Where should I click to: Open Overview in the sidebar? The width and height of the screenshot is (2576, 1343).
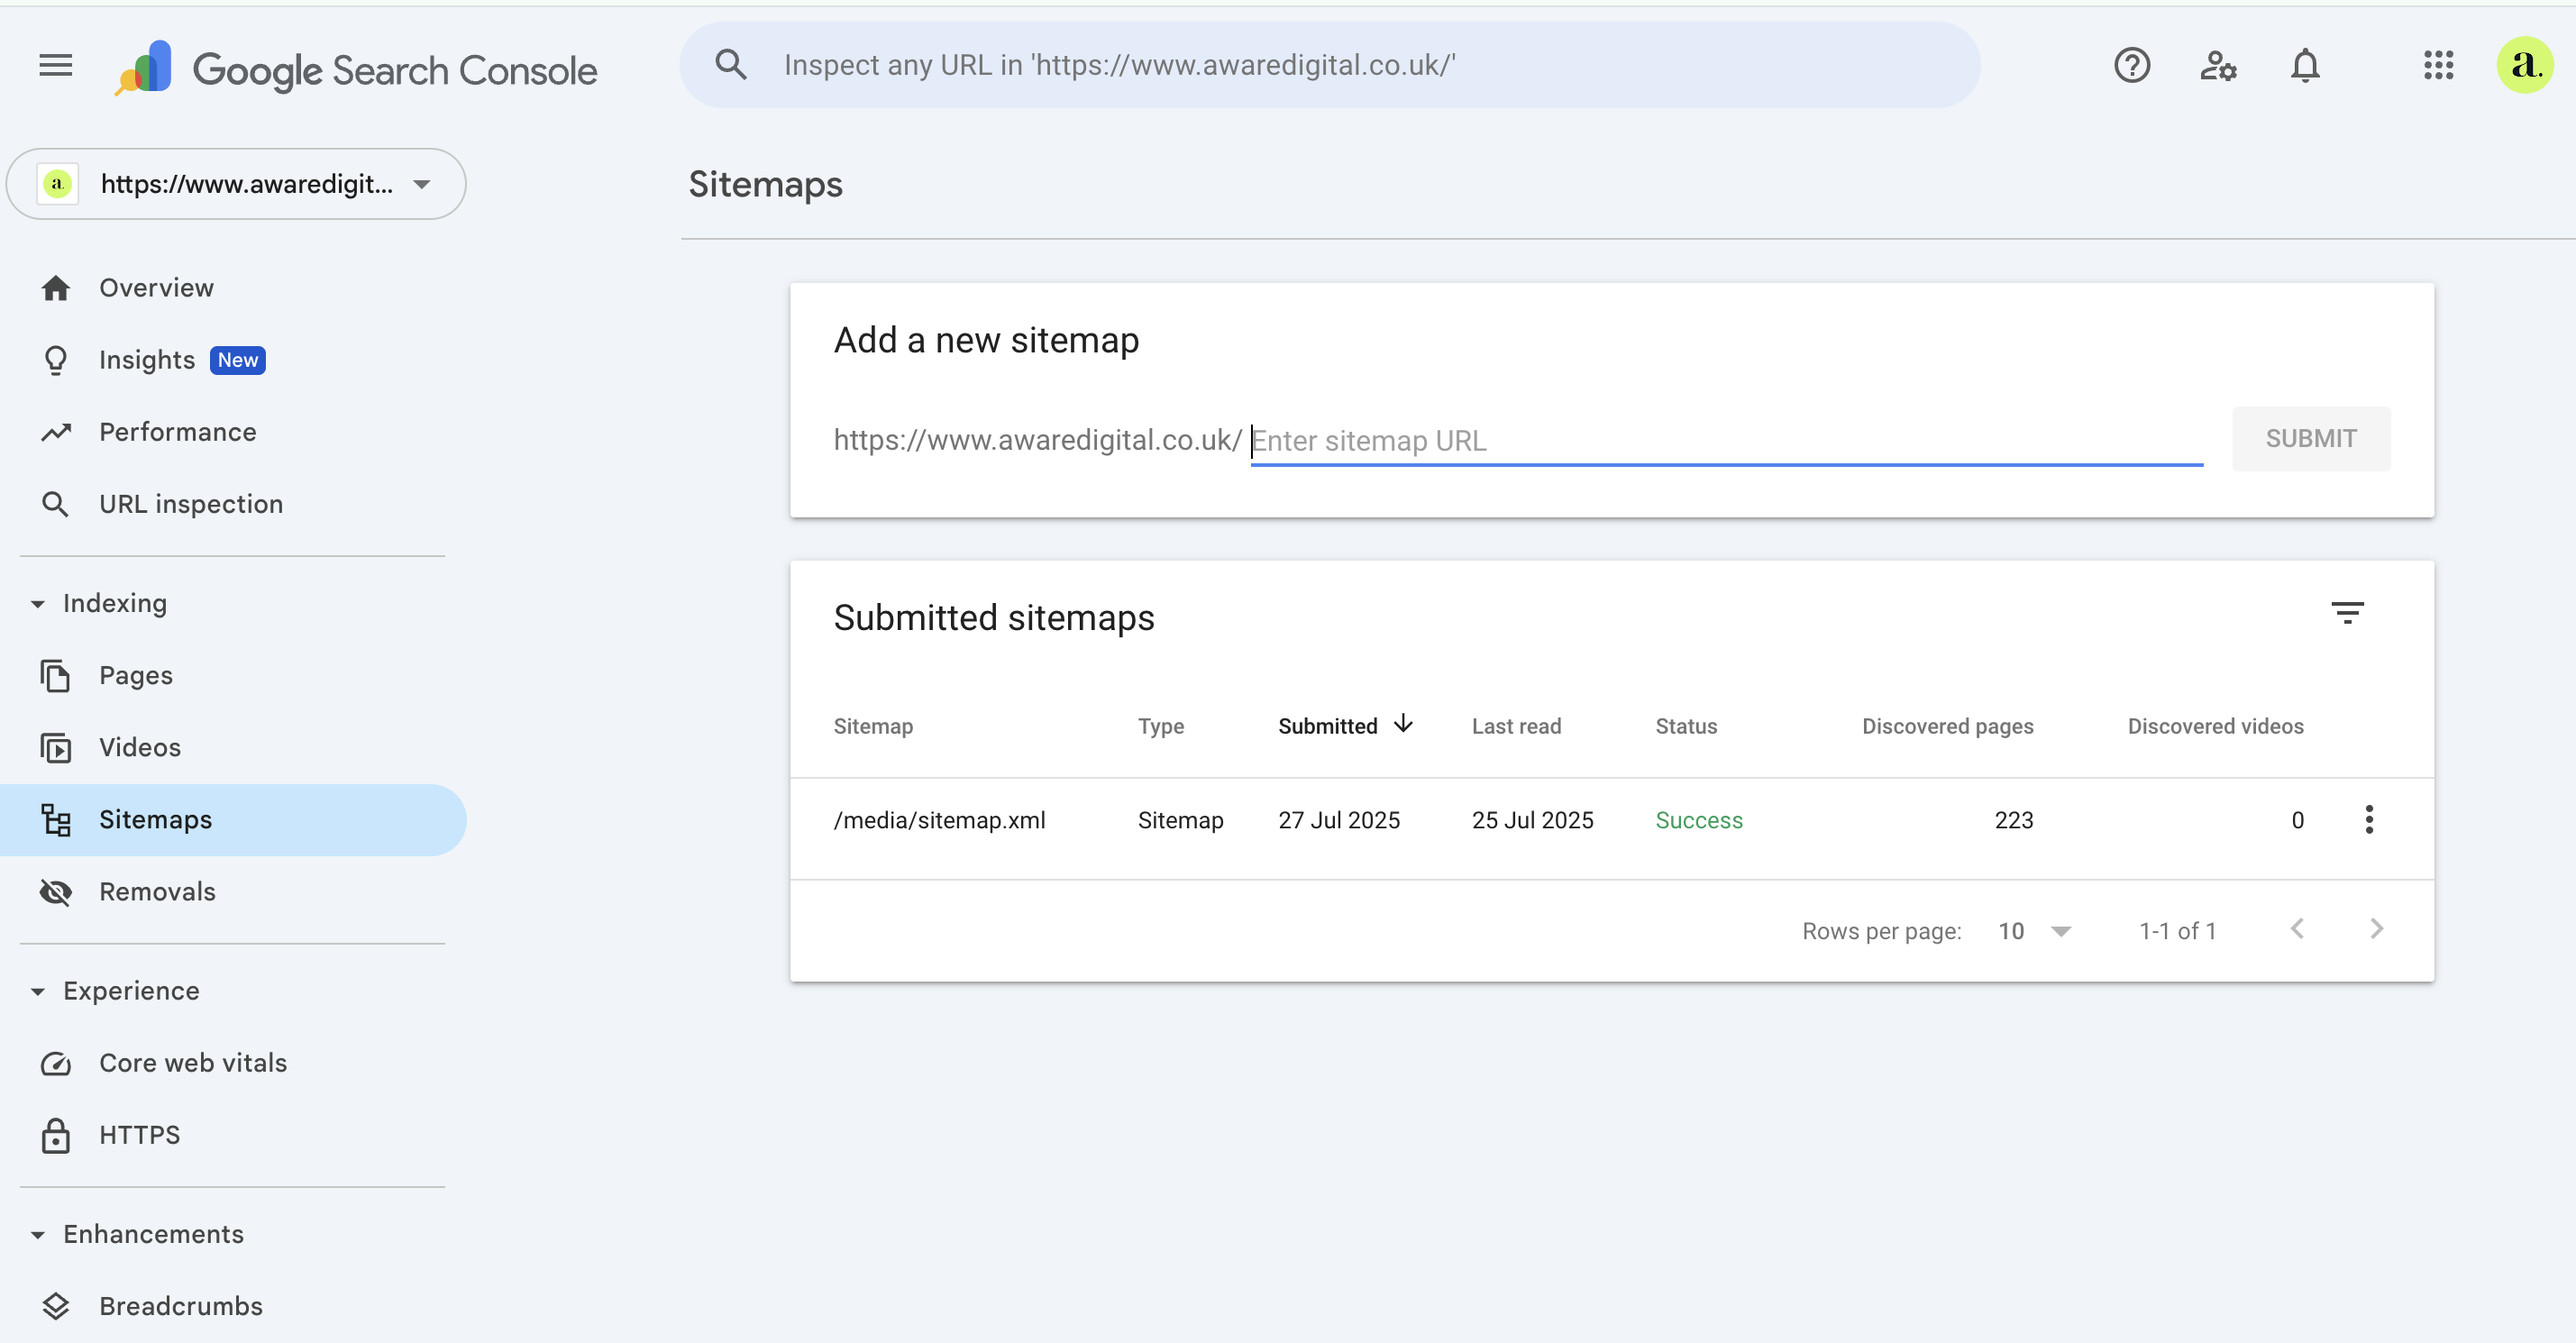click(234, 288)
